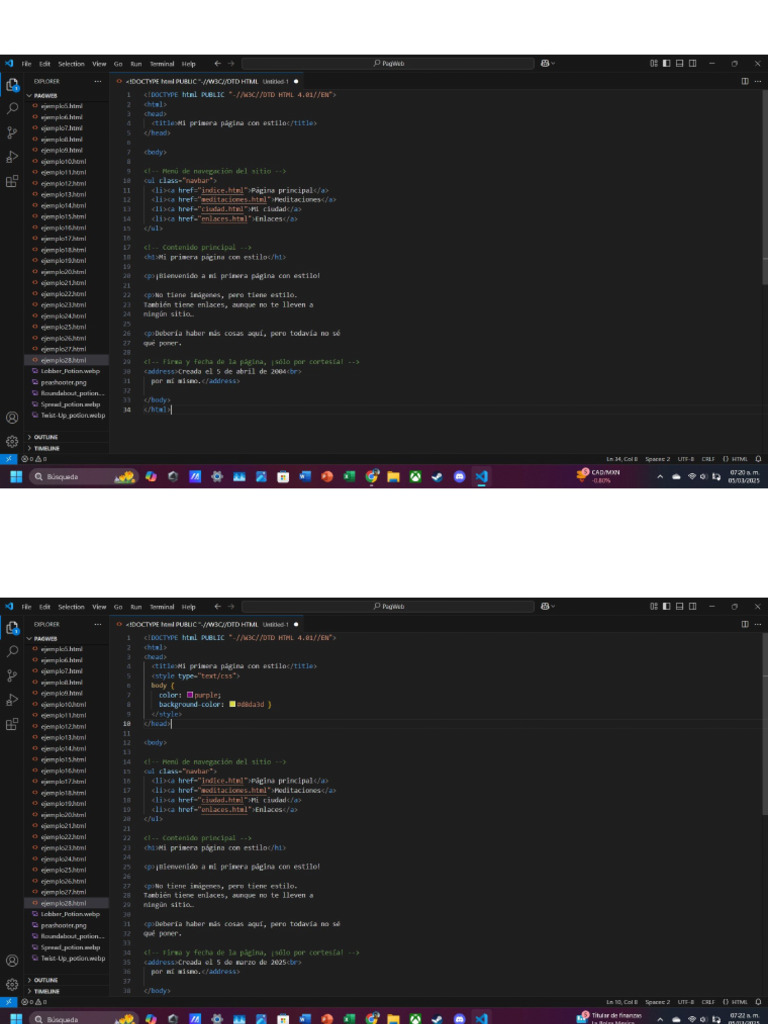The image size is (768, 1024).
Task: Open Edit menu in the lower window
Action: [x=44, y=607]
